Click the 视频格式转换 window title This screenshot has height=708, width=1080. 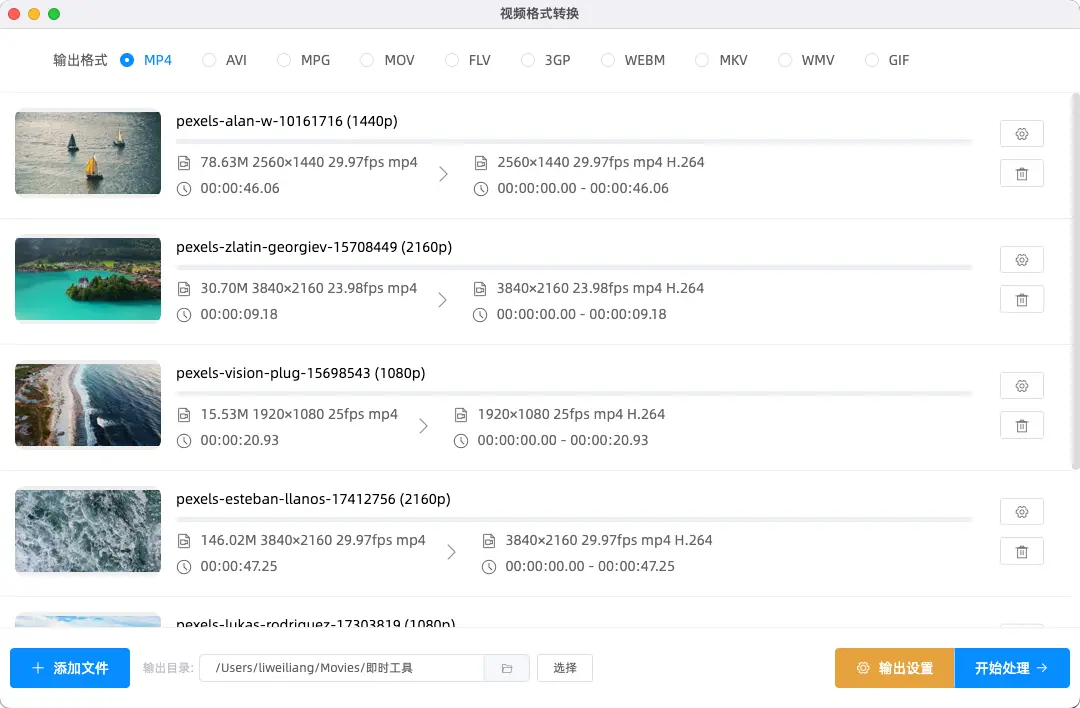coord(539,14)
